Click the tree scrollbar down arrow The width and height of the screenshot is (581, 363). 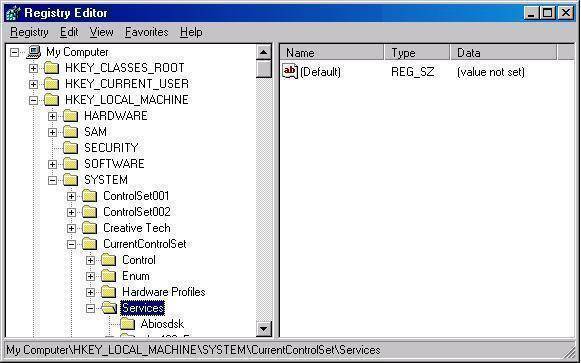[264, 328]
